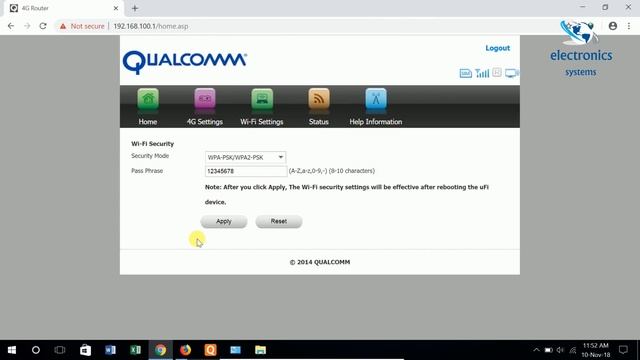The height and width of the screenshot is (360, 640).
Task: Open the Windows Start menu
Action: pos(12,350)
